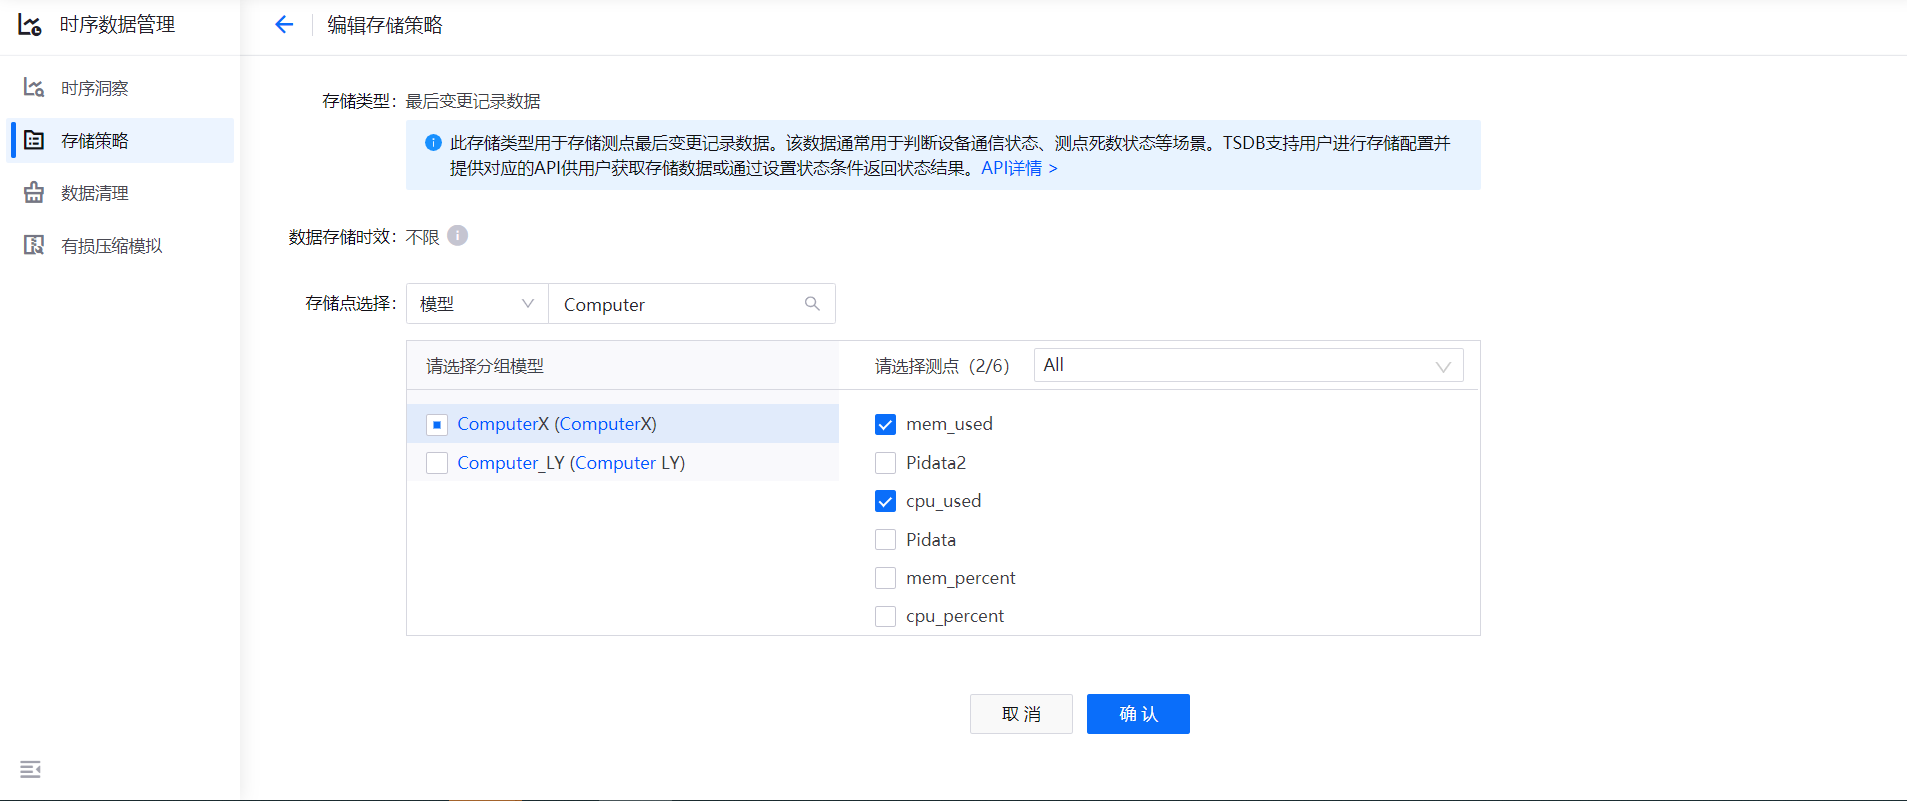This screenshot has width=1907, height=801.
Task: Toggle the ComputerX checkbox
Action: pyautogui.click(x=437, y=425)
